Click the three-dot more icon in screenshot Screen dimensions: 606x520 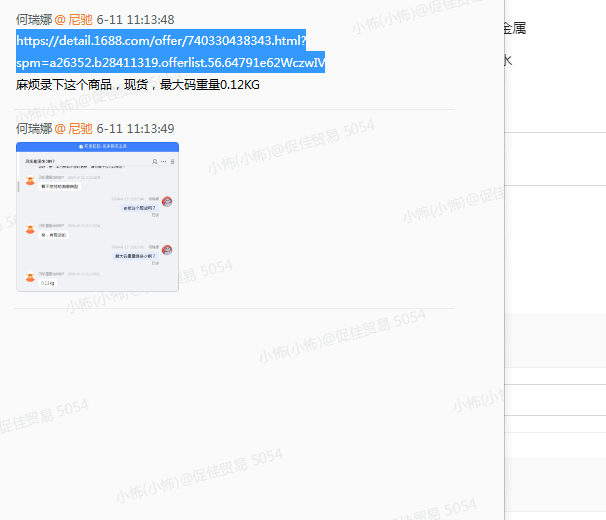click(x=162, y=161)
